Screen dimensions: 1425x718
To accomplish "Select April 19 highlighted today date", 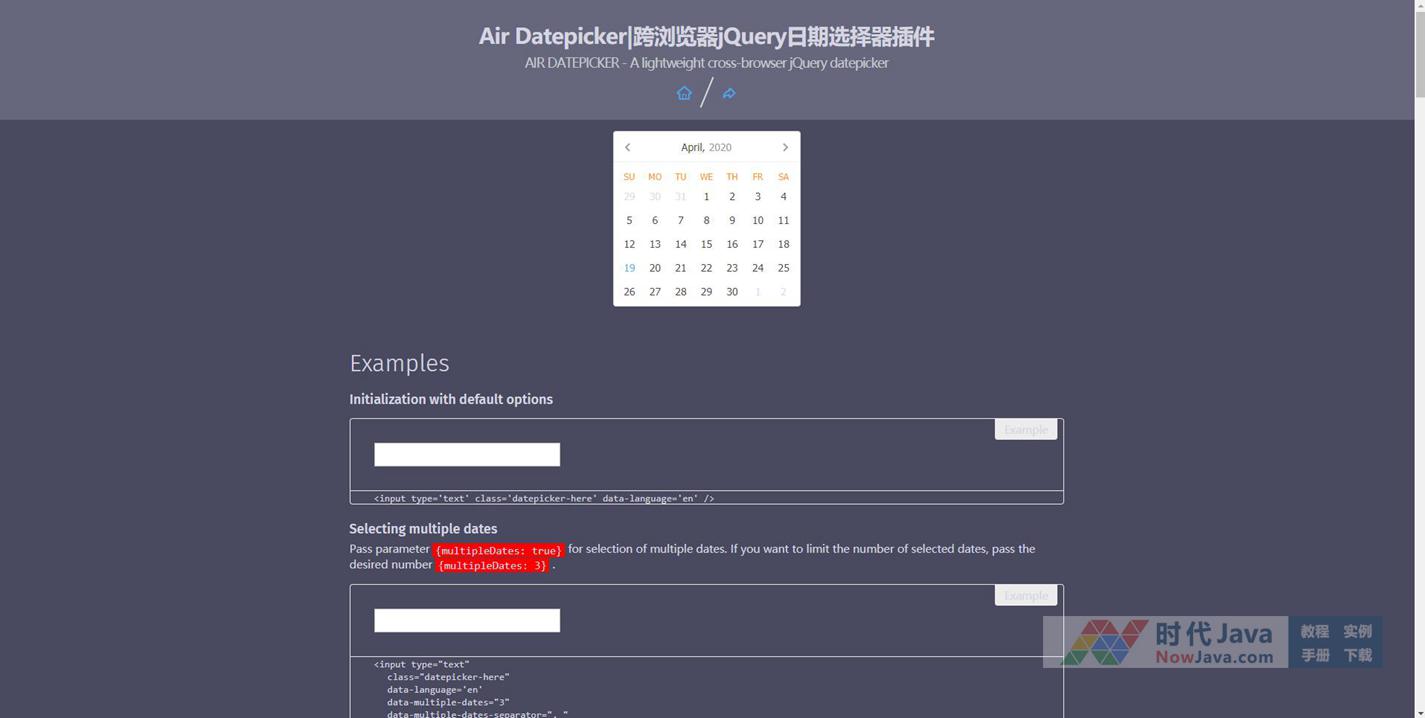I will pyautogui.click(x=629, y=268).
